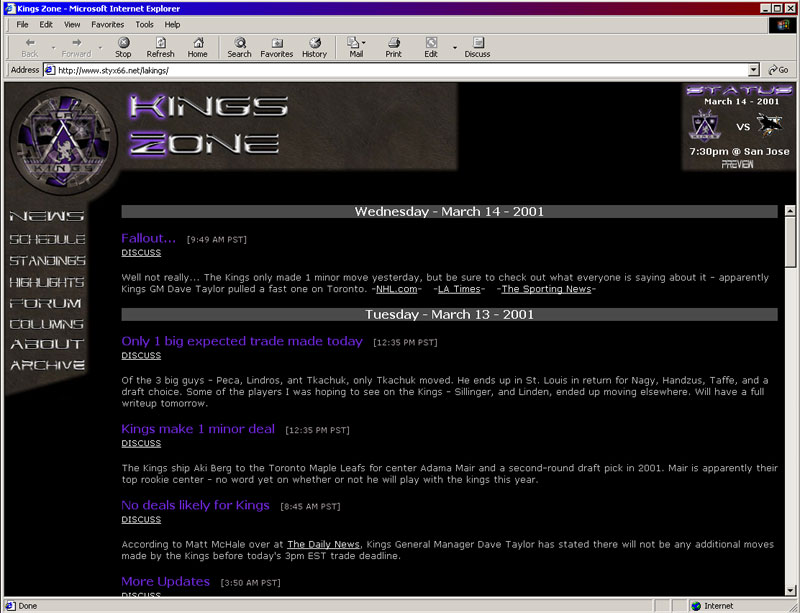Click the 'Done' status bar text
The height and width of the screenshot is (613, 800).
28,606
